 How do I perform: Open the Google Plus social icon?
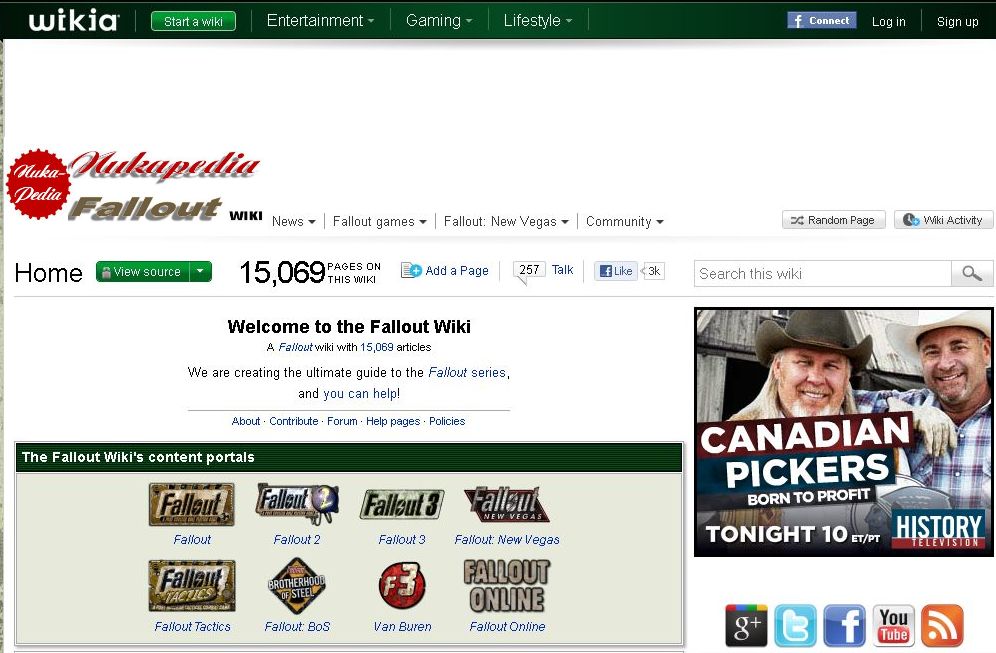click(x=746, y=625)
